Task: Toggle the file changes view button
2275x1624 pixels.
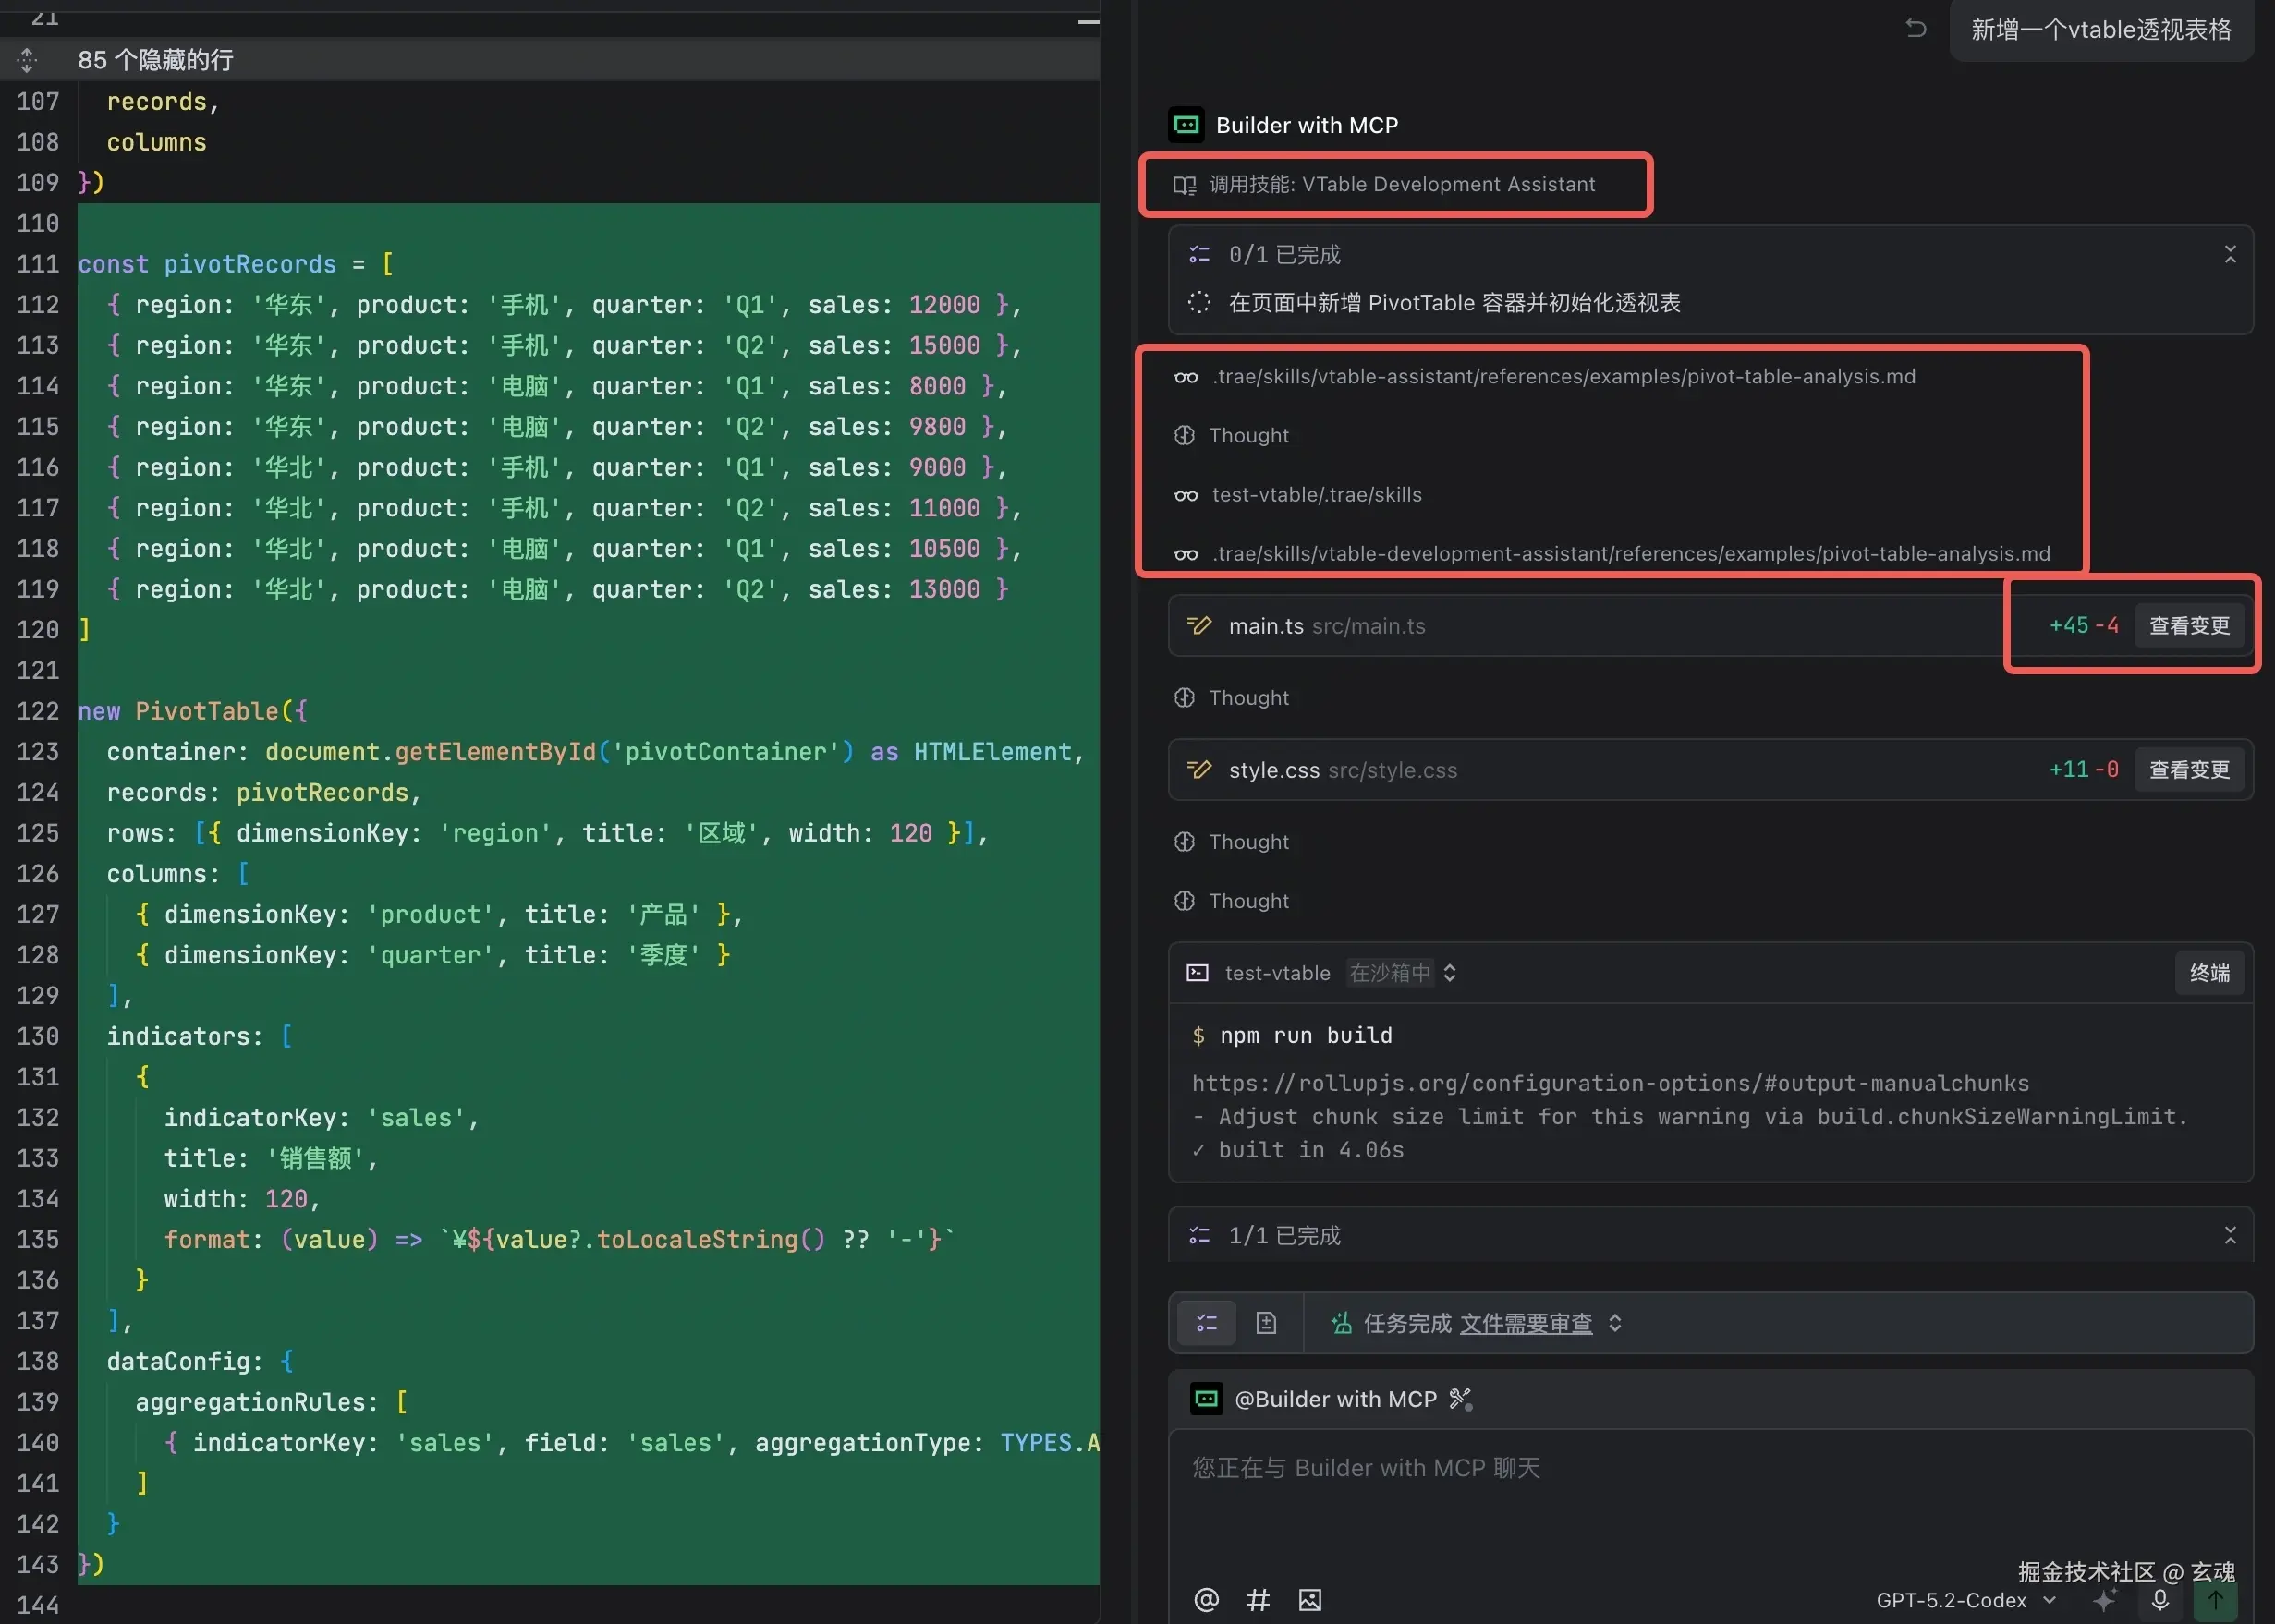Action: click(x=1266, y=1323)
